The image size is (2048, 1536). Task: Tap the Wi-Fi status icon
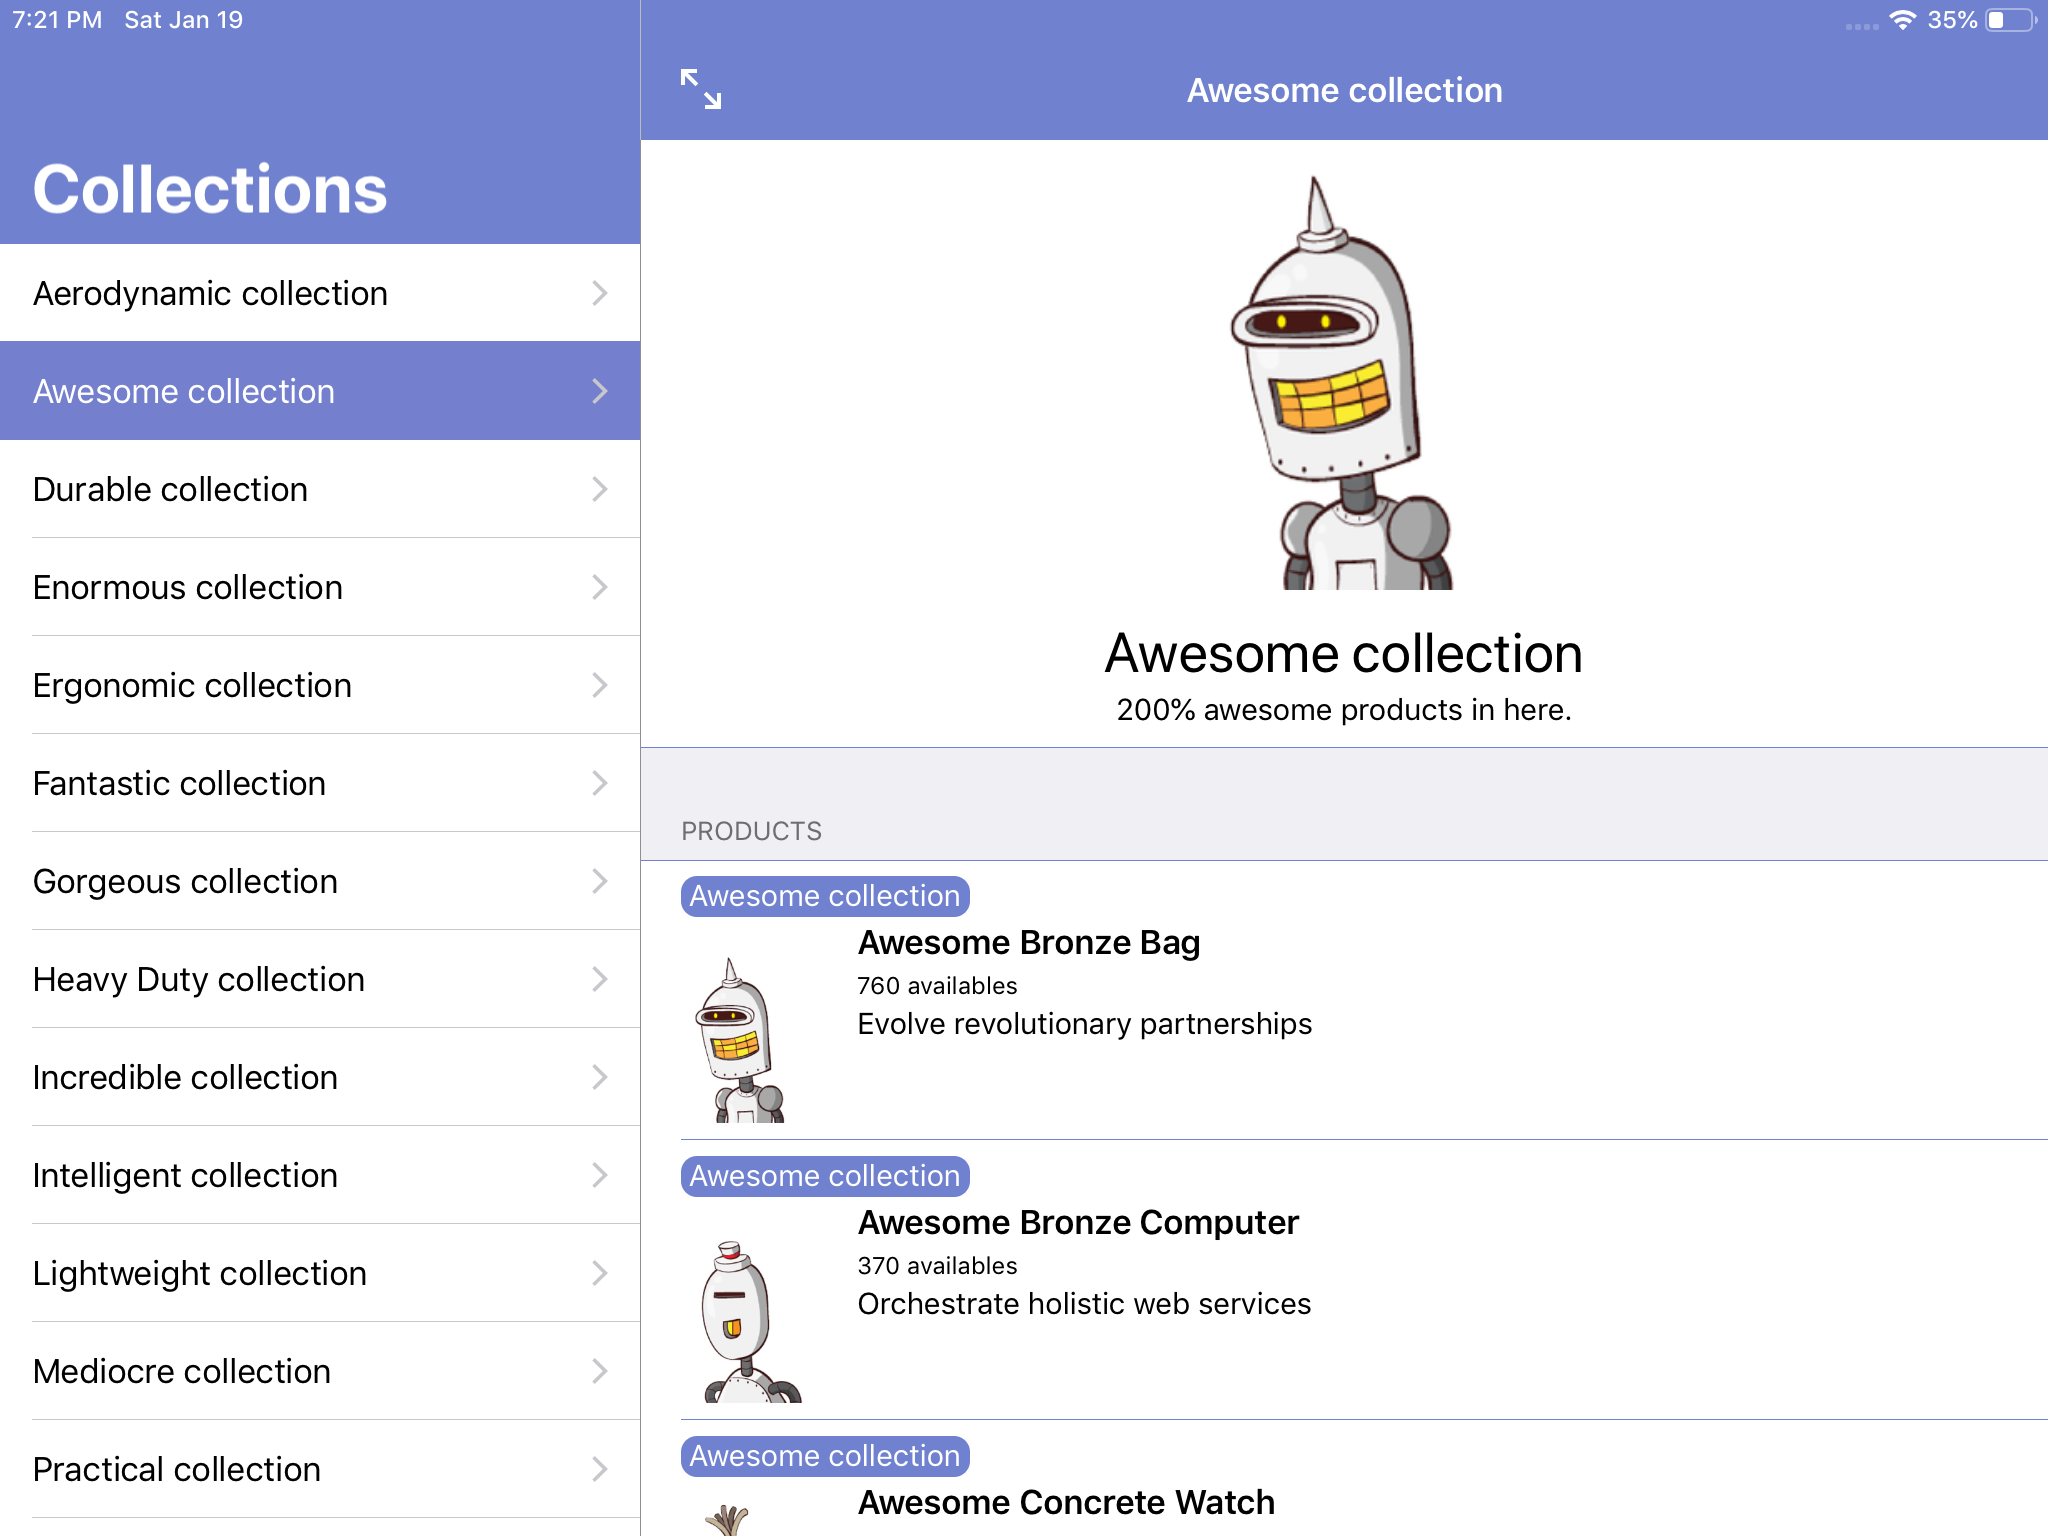pyautogui.click(x=1902, y=20)
